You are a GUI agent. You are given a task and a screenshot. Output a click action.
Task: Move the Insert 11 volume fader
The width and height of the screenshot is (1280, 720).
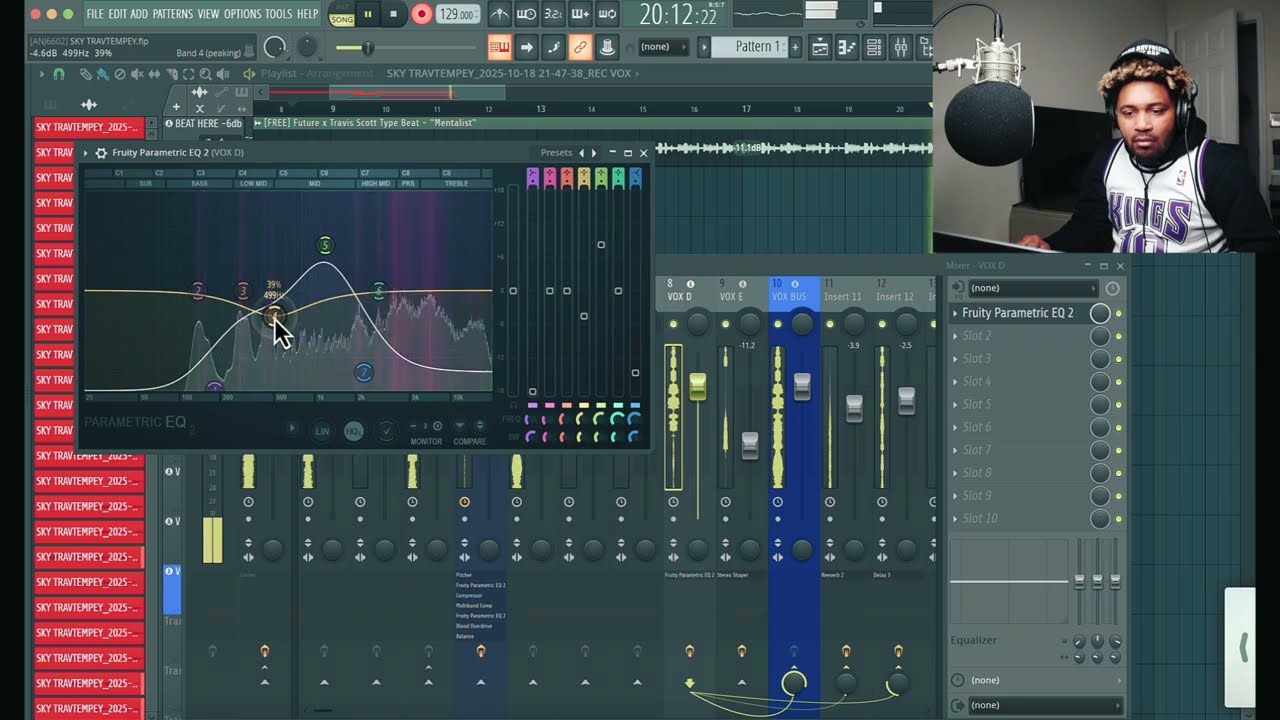coord(854,408)
